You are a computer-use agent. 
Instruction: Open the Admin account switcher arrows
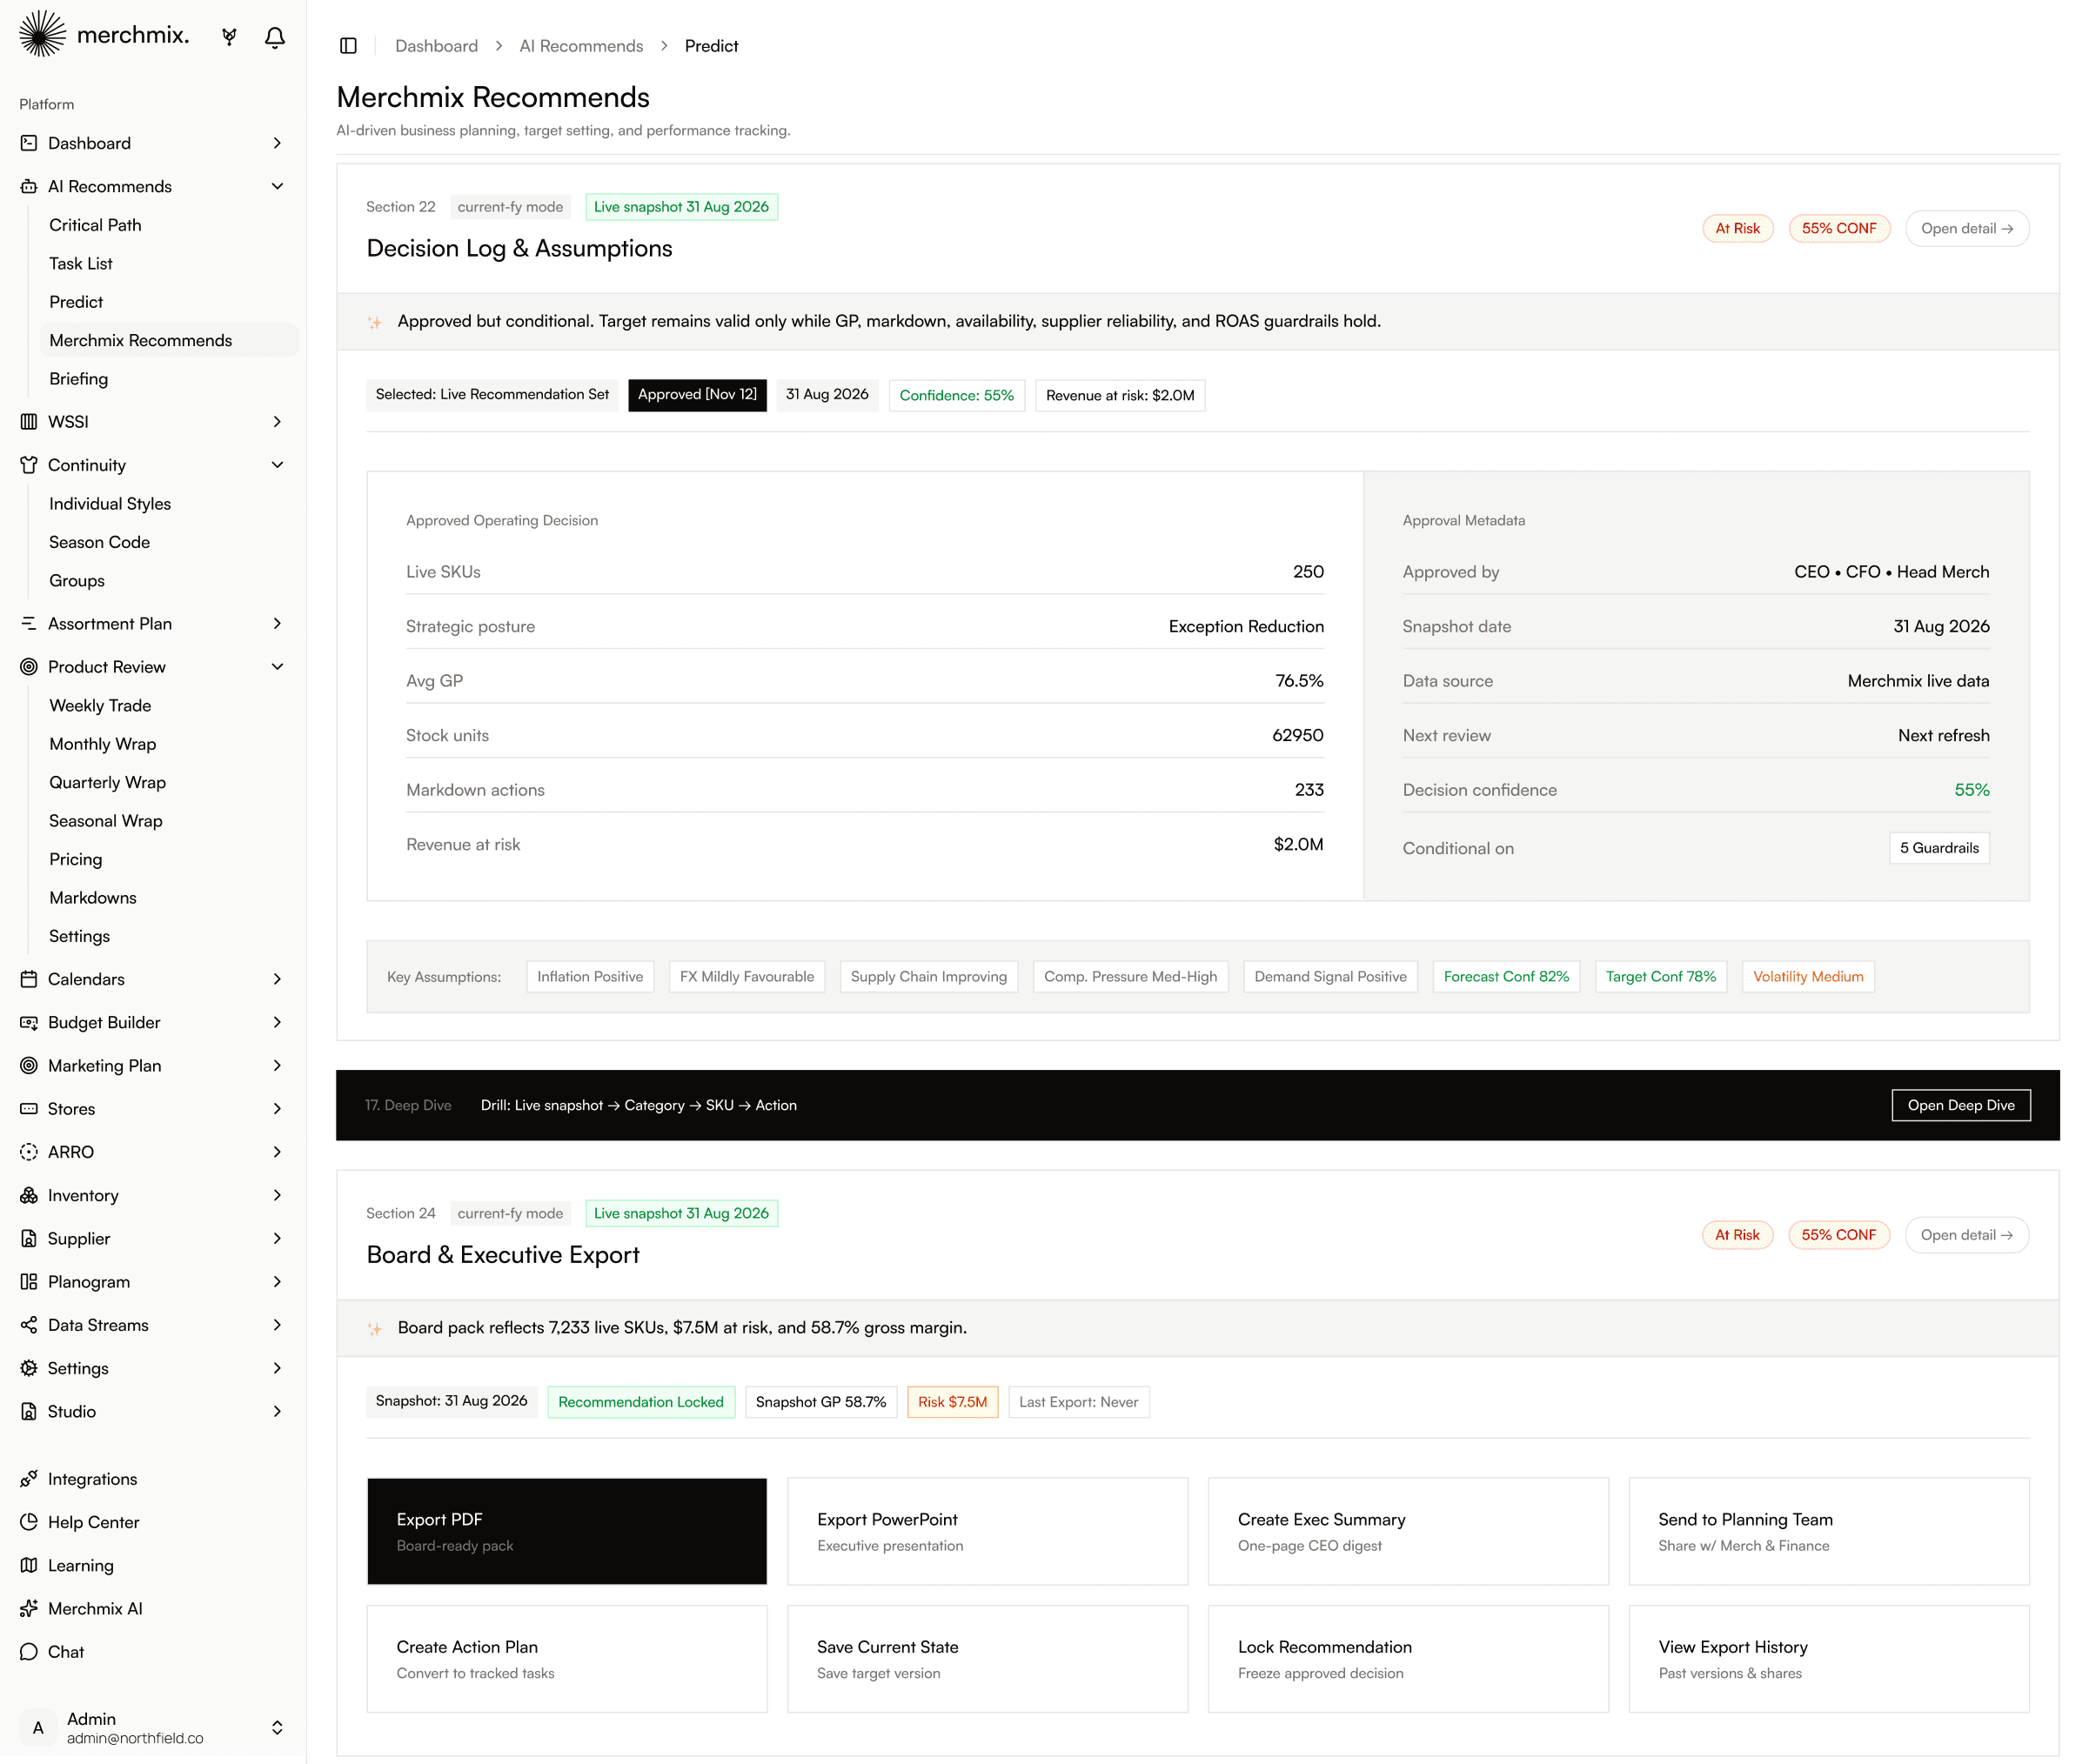[x=277, y=1728]
